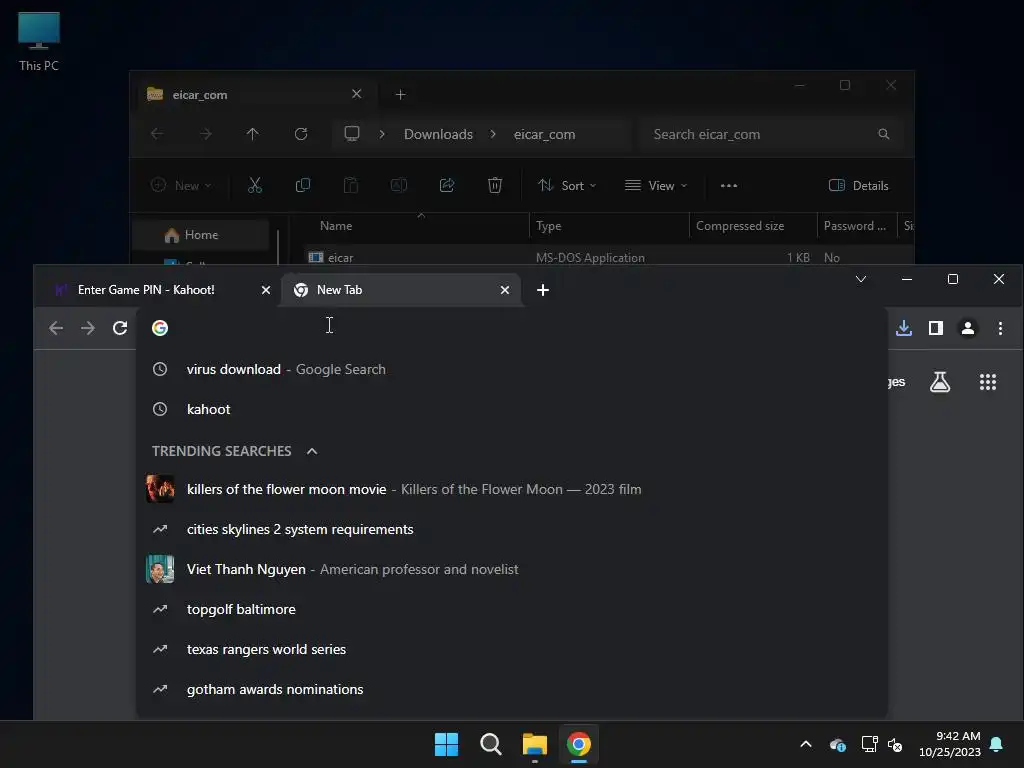Image resolution: width=1024 pixels, height=768 pixels.
Task: Choose 'virus download' search suggestion
Action: [512, 369]
